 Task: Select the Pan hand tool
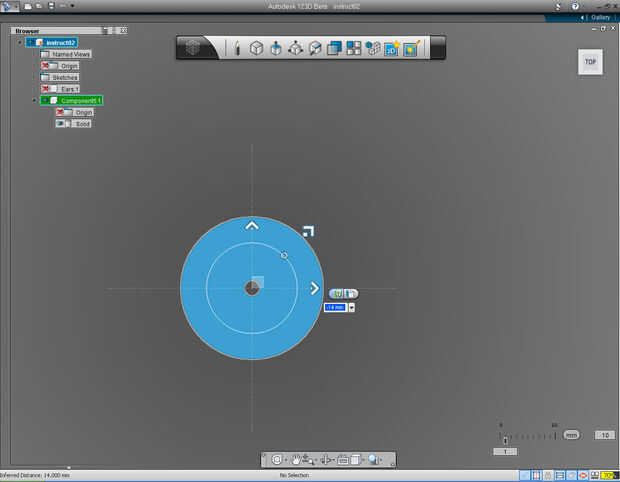295,459
